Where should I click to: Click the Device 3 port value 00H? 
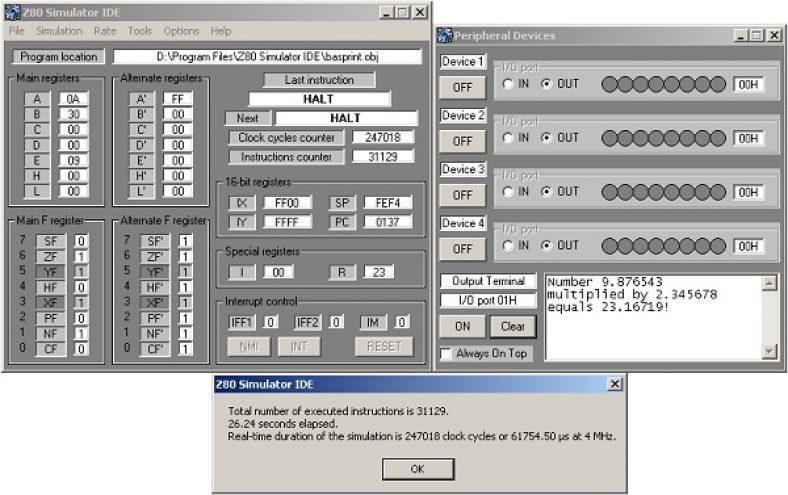tap(748, 192)
